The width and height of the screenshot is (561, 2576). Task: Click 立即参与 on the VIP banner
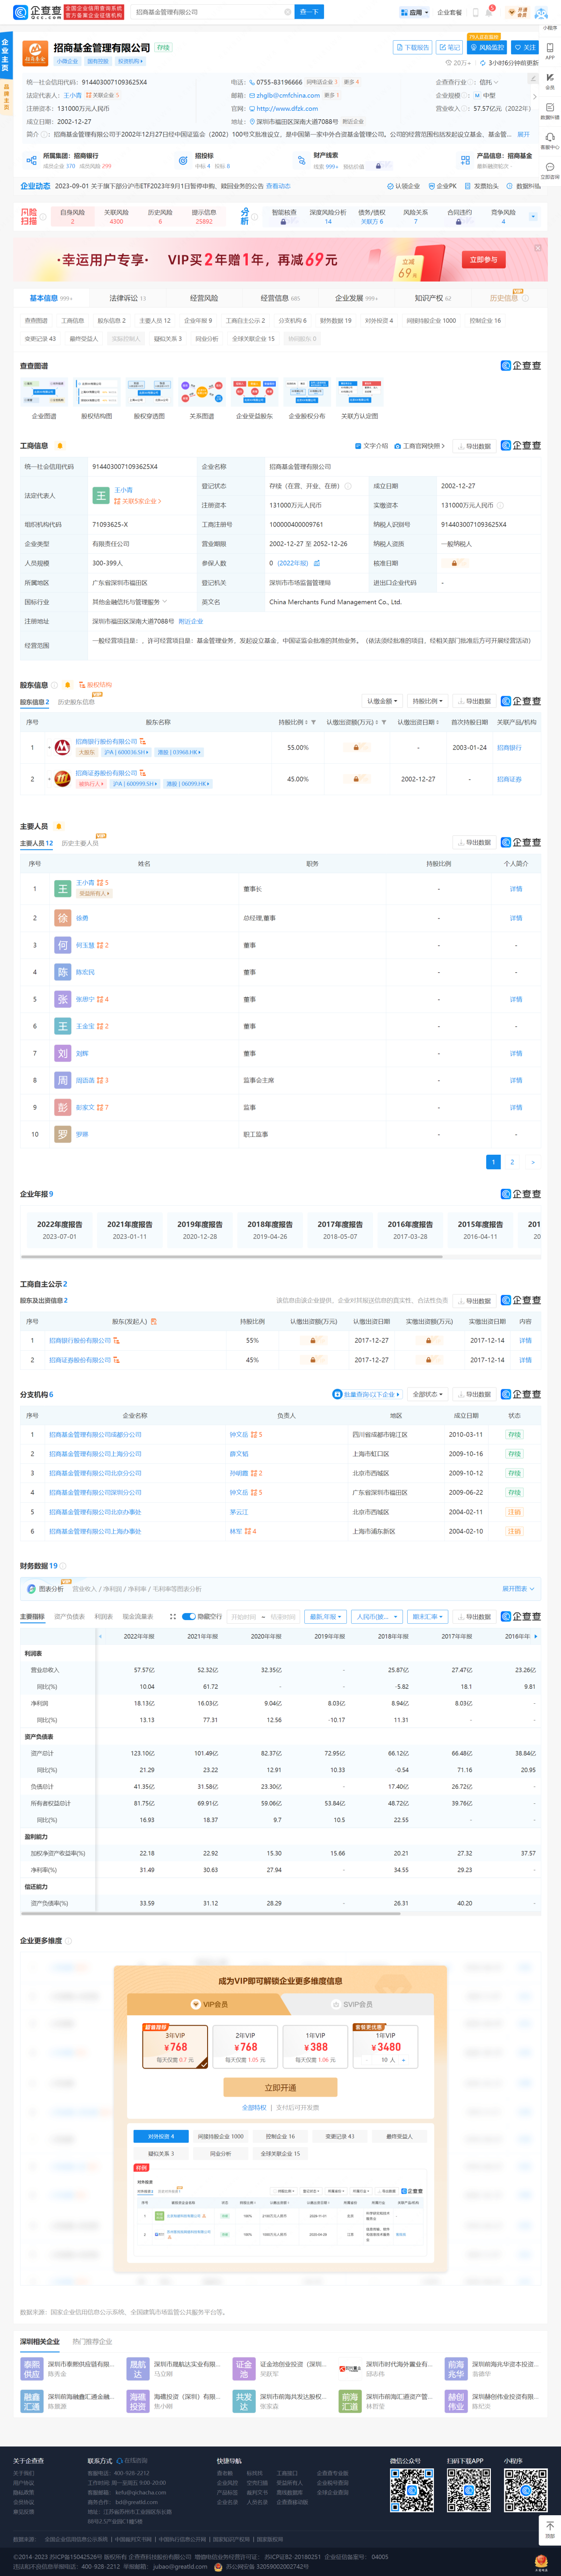(483, 260)
